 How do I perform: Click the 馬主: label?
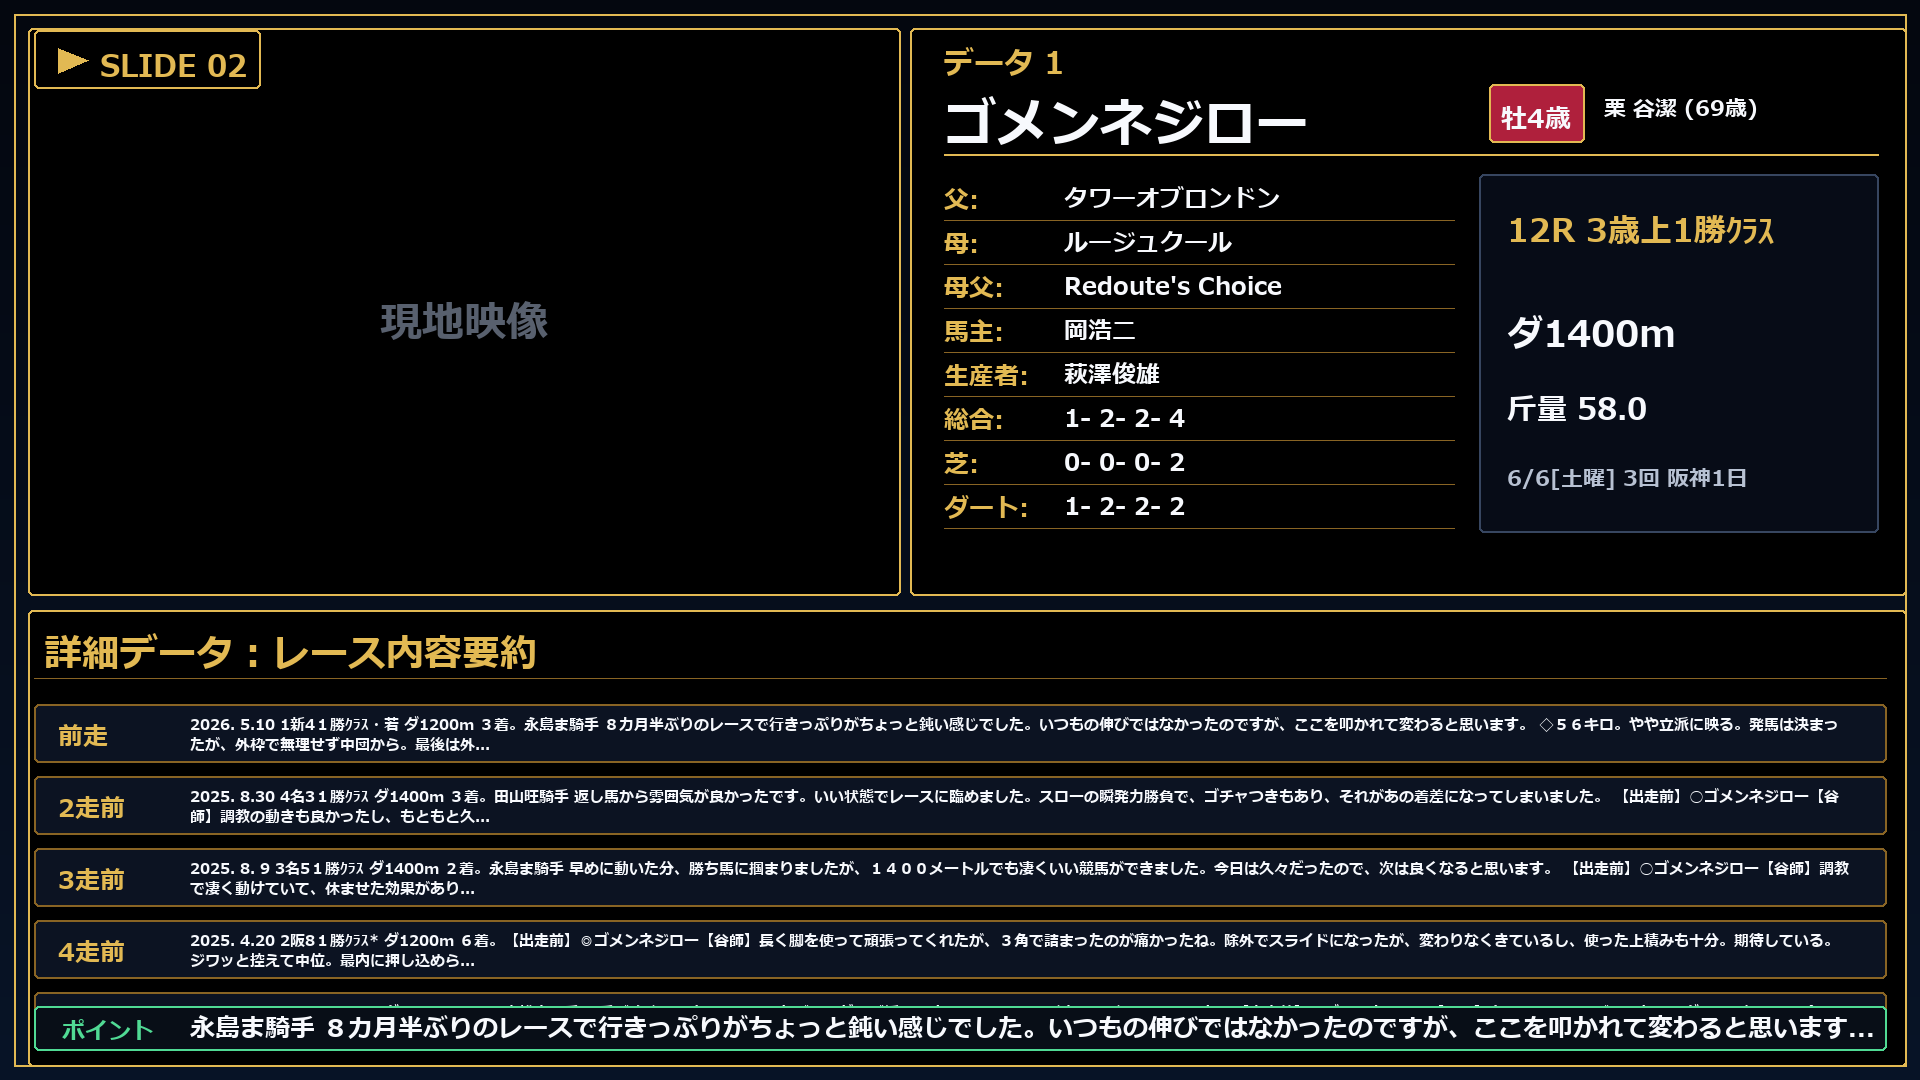click(x=973, y=331)
